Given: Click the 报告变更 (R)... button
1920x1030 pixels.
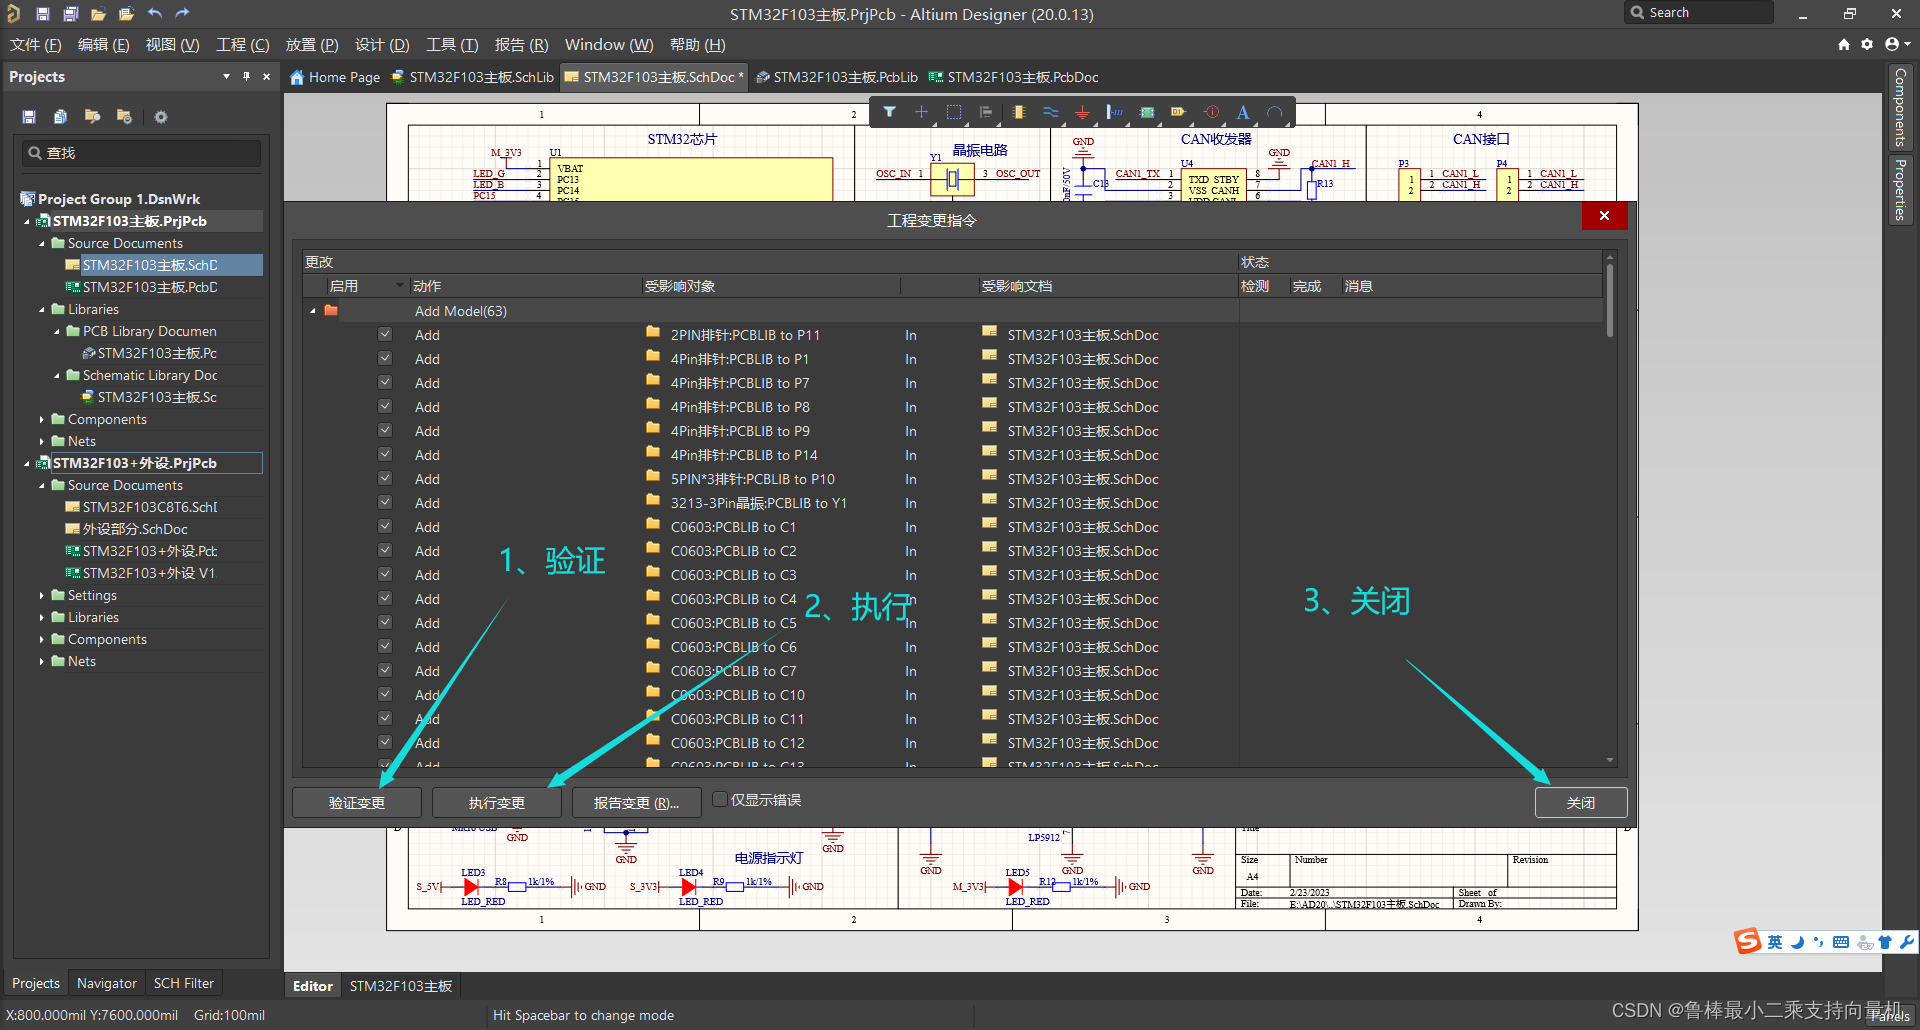Looking at the screenshot, I should (637, 803).
